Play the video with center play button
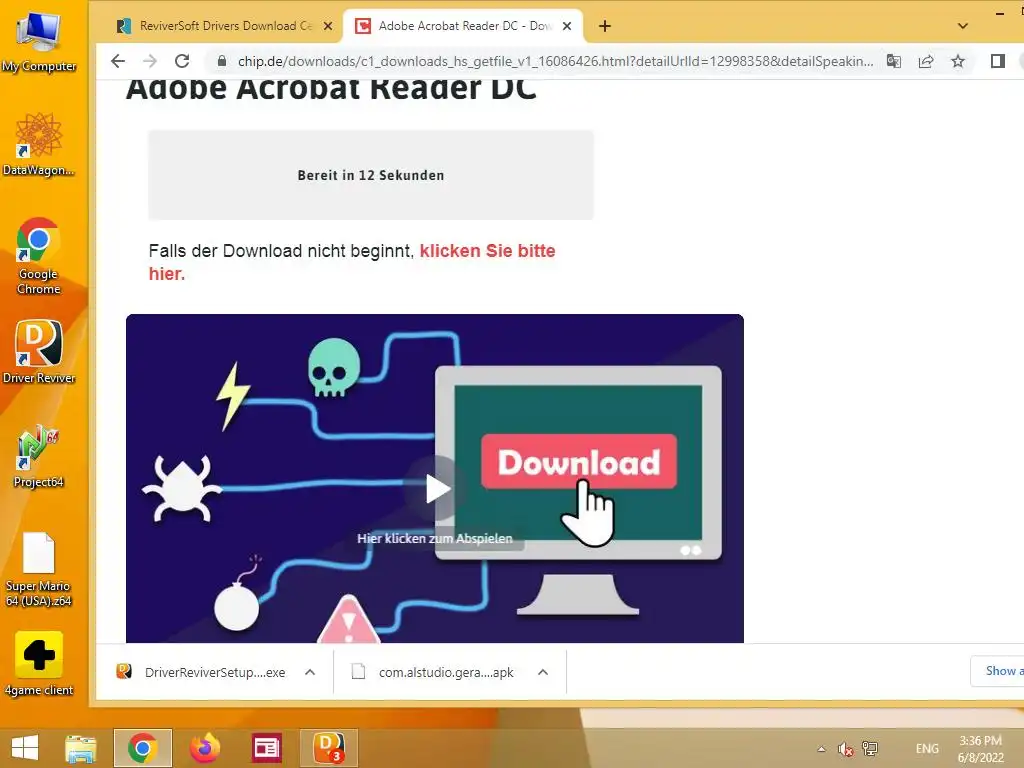 (437, 488)
